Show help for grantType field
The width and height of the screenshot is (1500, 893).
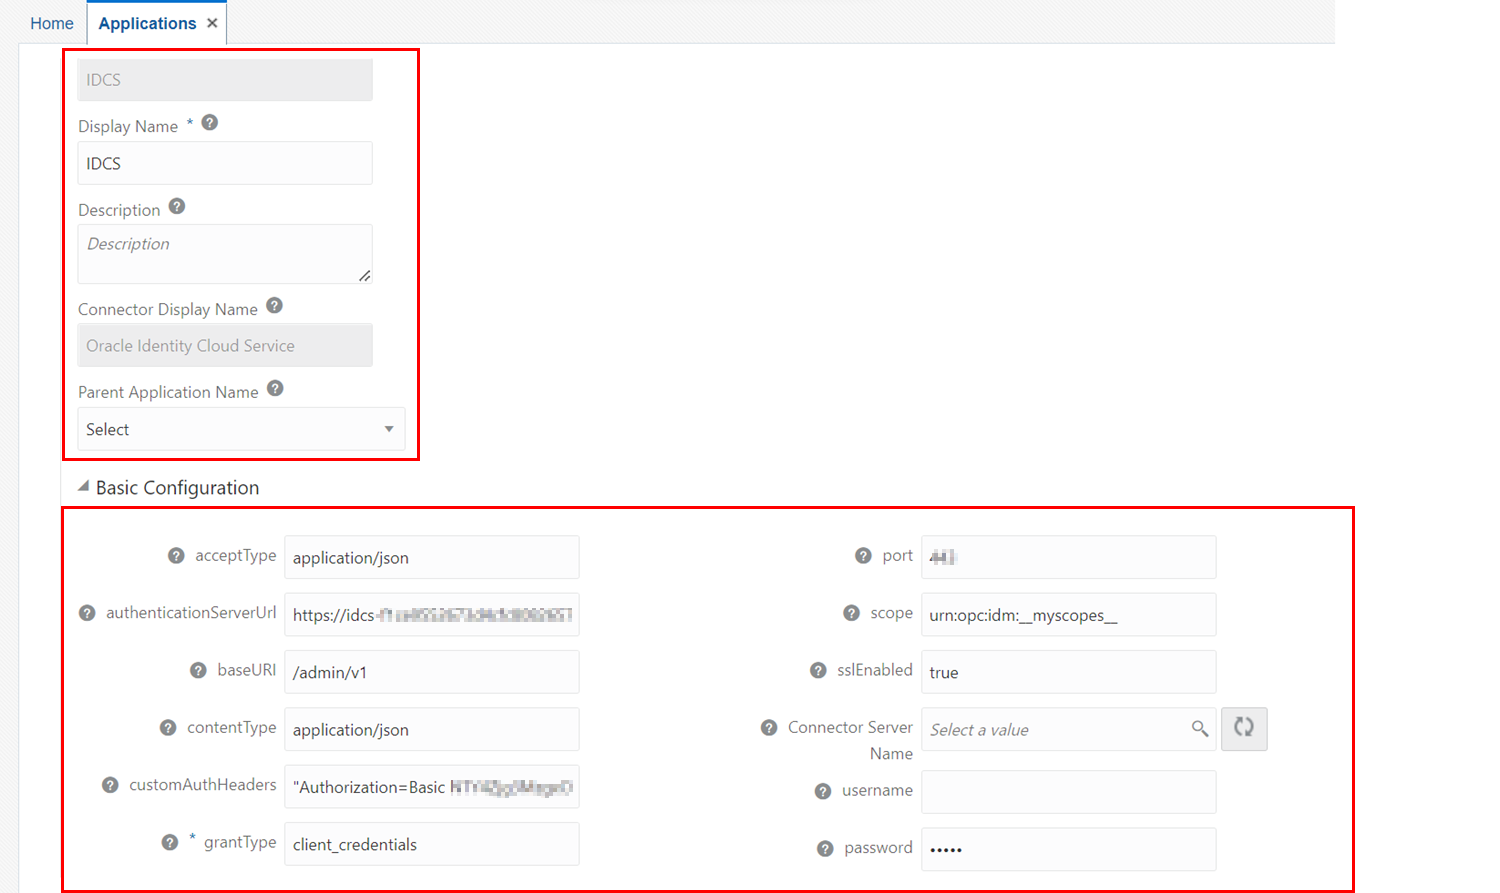(170, 843)
